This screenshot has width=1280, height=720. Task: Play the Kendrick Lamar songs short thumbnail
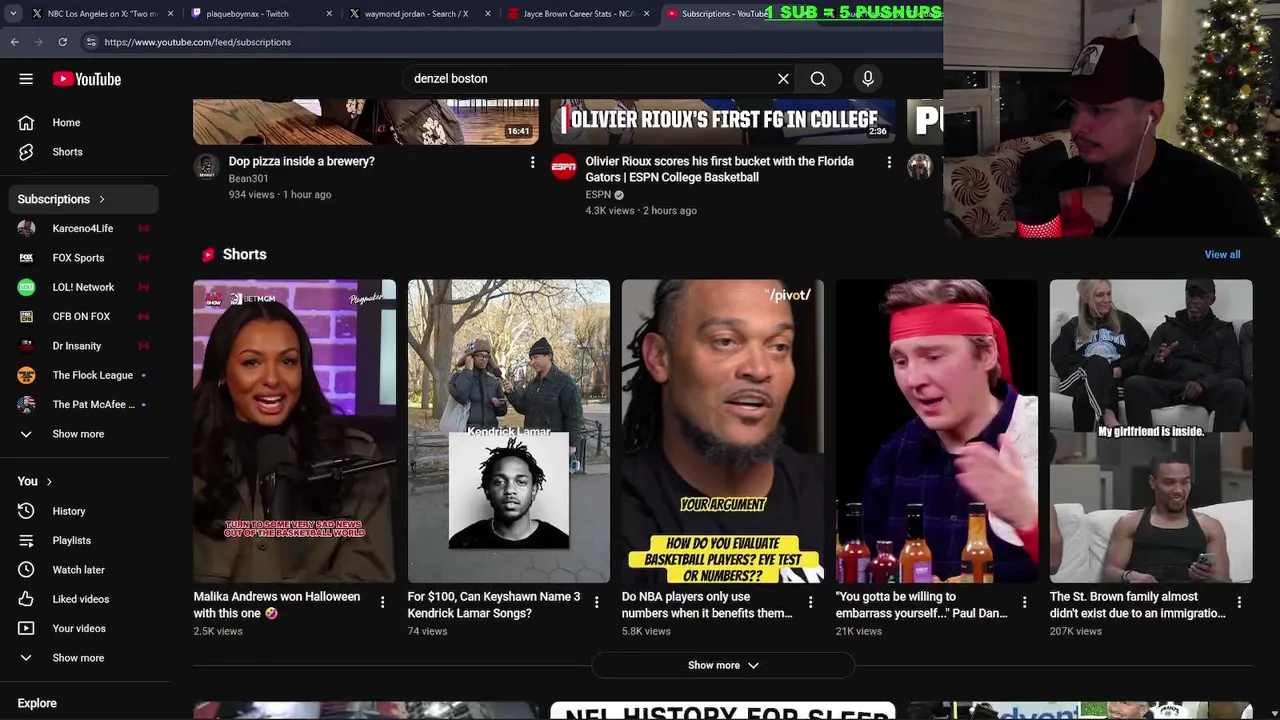pos(509,431)
